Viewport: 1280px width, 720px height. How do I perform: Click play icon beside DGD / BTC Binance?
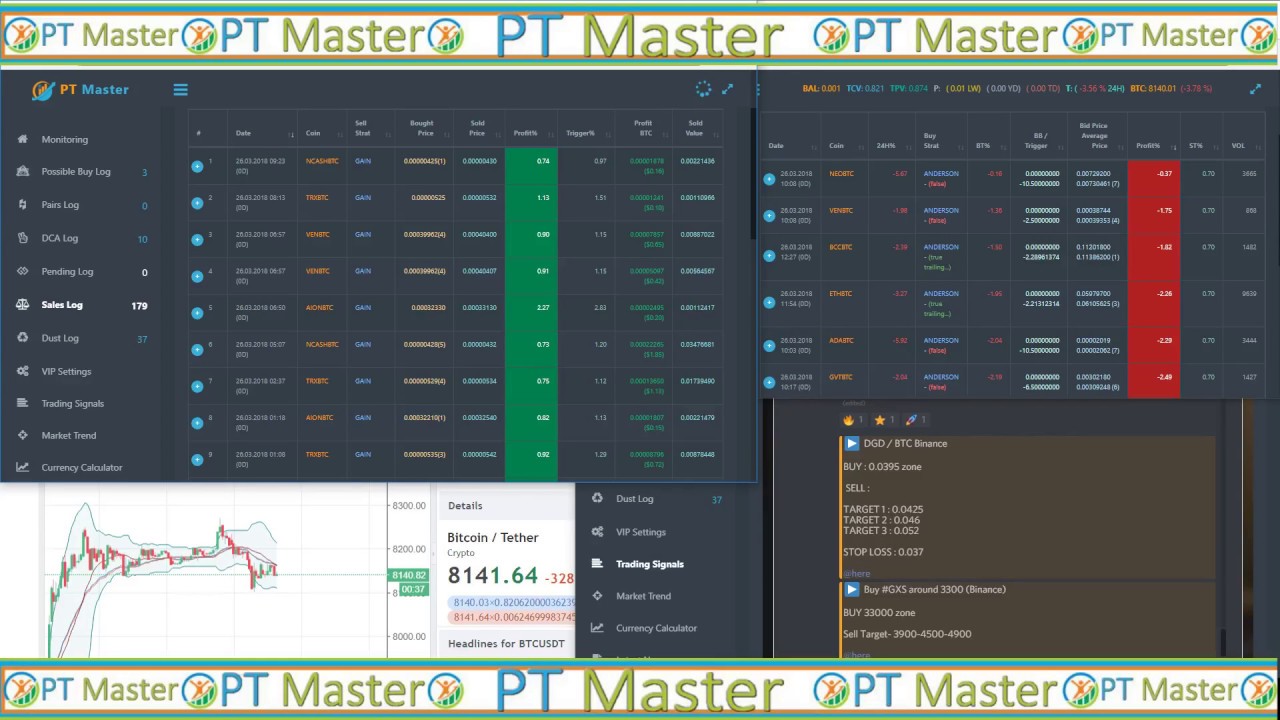pyautogui.click(x=852, y=443)
